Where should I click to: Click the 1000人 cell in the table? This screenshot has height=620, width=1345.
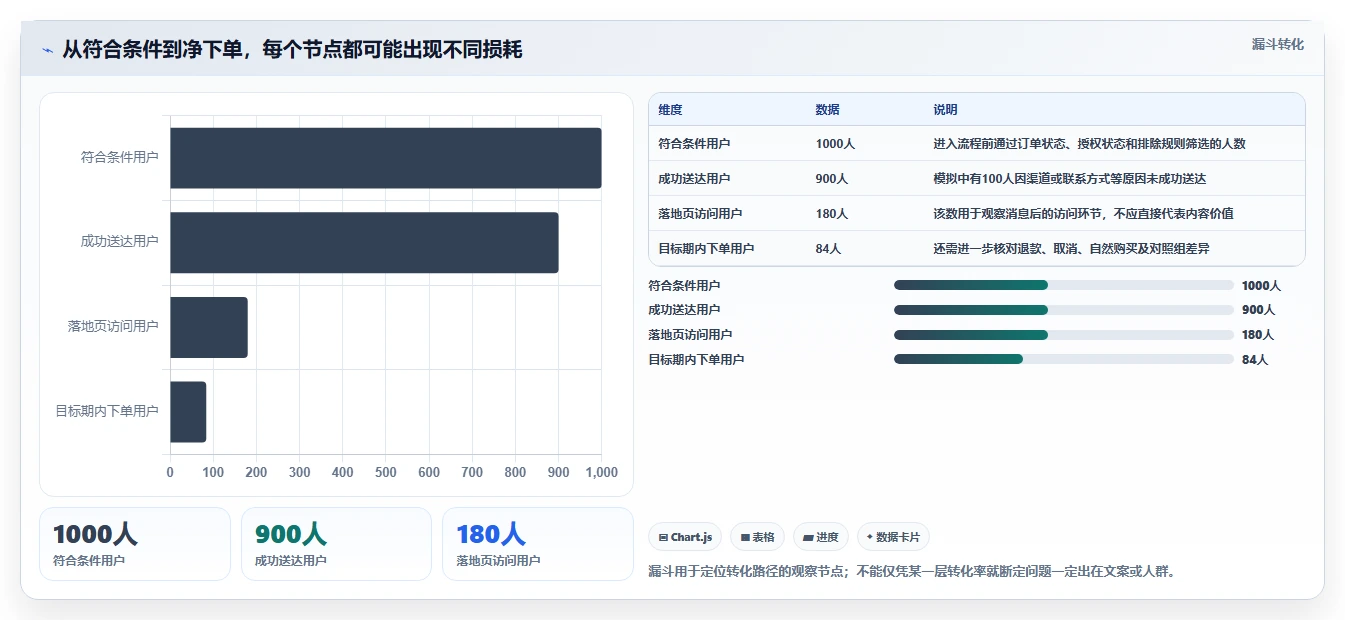click(x=835, y=144)
